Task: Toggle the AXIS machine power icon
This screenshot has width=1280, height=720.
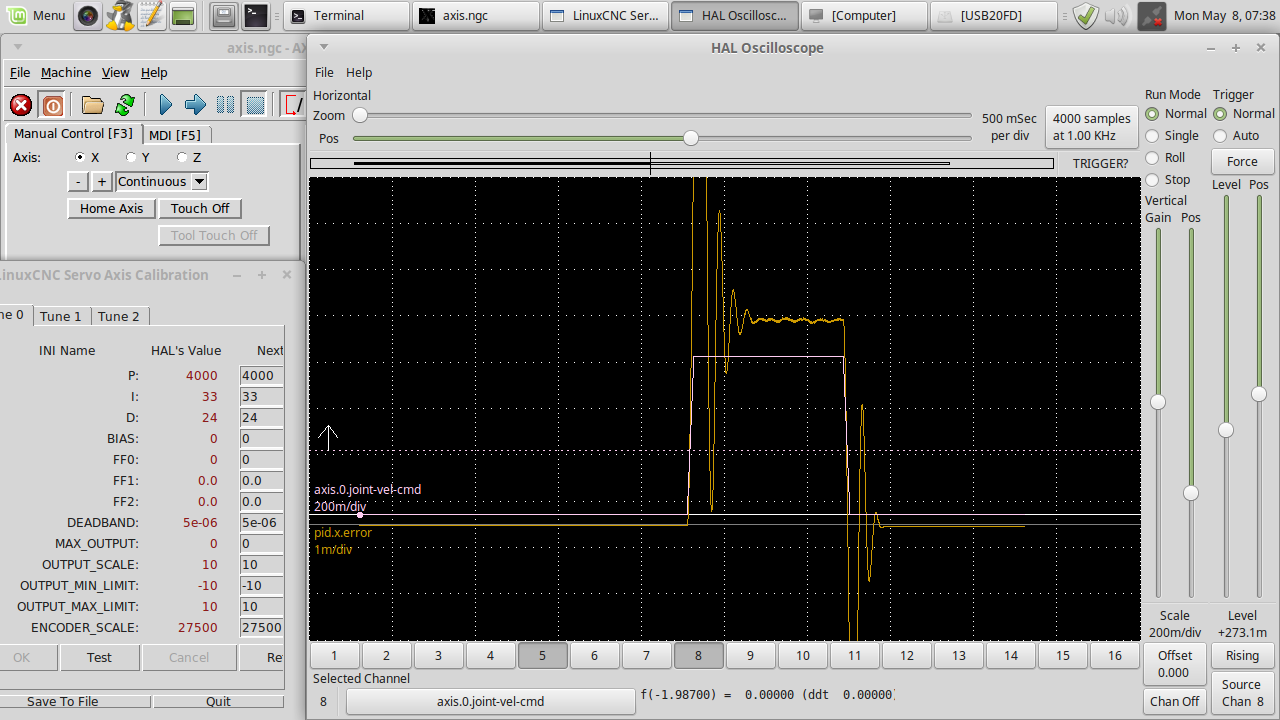Action: click(53, 105)
